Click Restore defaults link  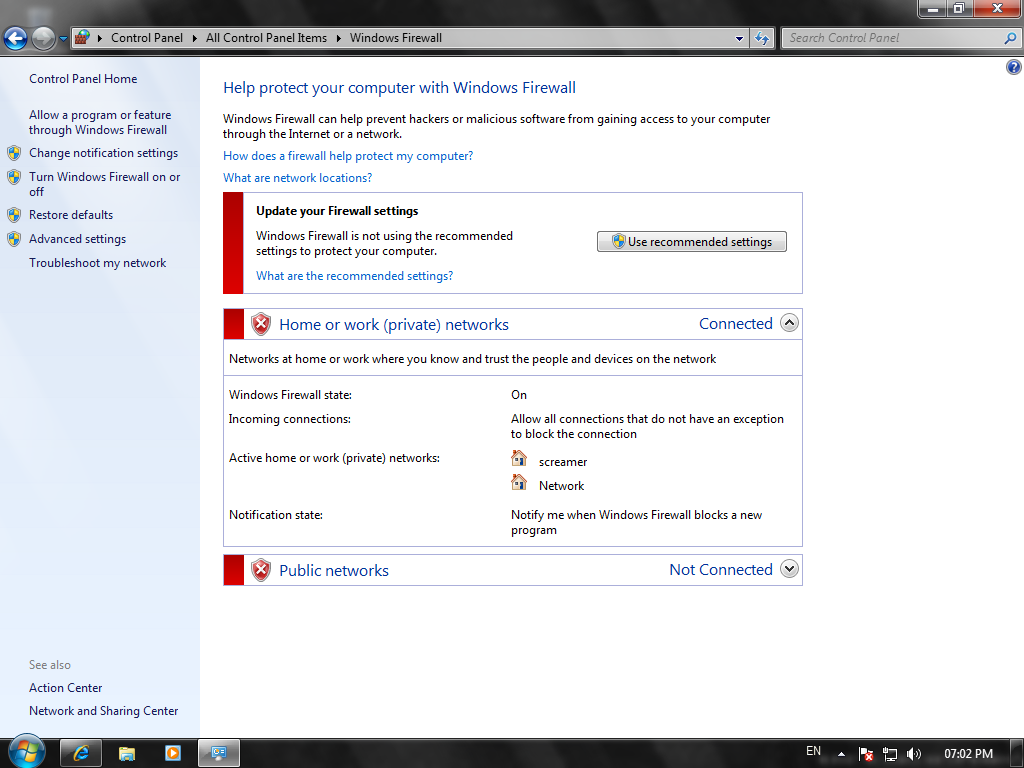point(71,215)
